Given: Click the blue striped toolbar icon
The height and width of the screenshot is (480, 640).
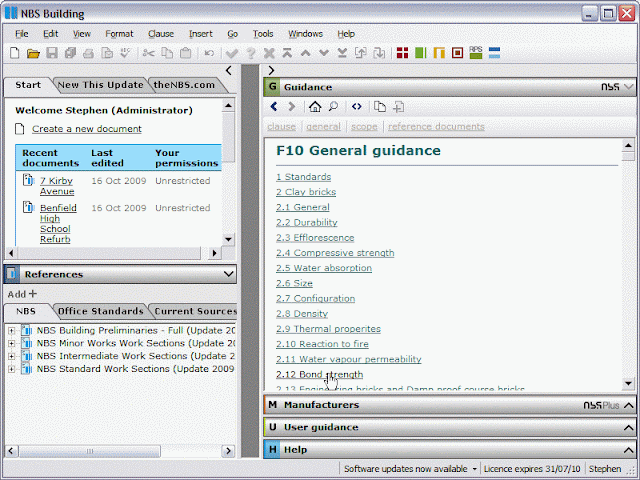Looking at the screenshot, I should click(494, 53).
